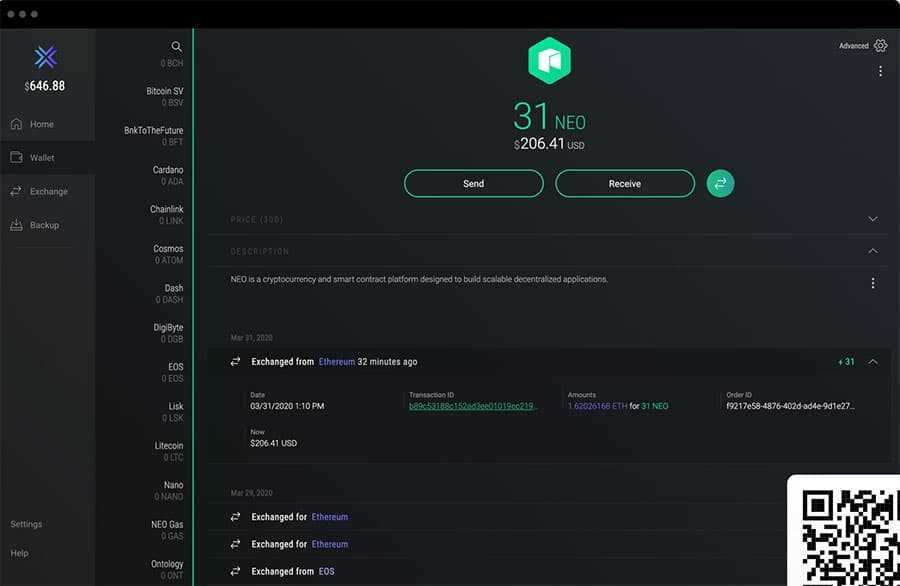Click the $646.88 portfolio total

tap(45, 86)
